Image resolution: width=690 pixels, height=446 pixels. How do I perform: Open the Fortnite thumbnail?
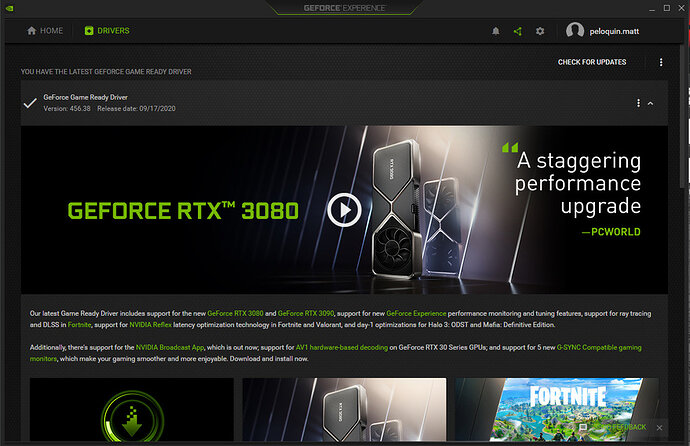tap(557, 409)
